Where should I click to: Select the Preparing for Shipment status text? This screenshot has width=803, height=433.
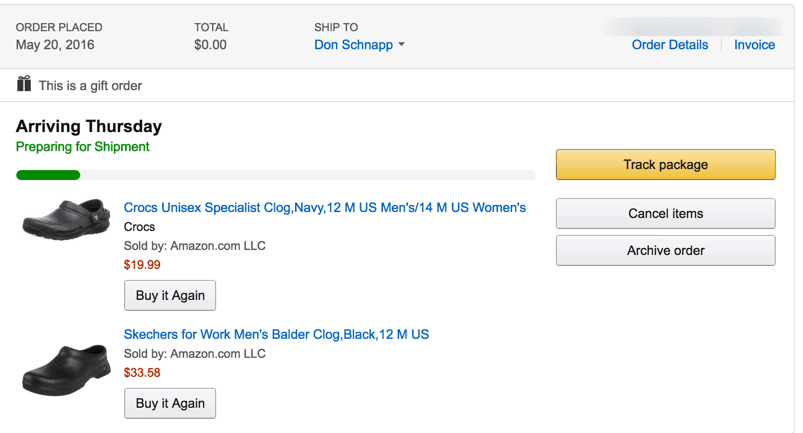(x=83, y=147)
